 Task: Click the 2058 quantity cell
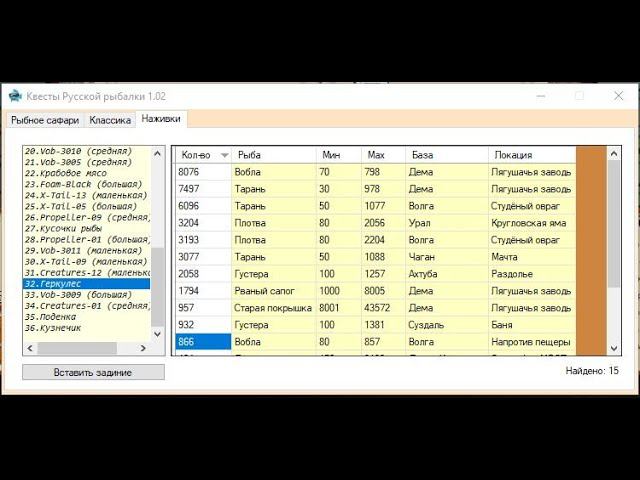point(203,274)
